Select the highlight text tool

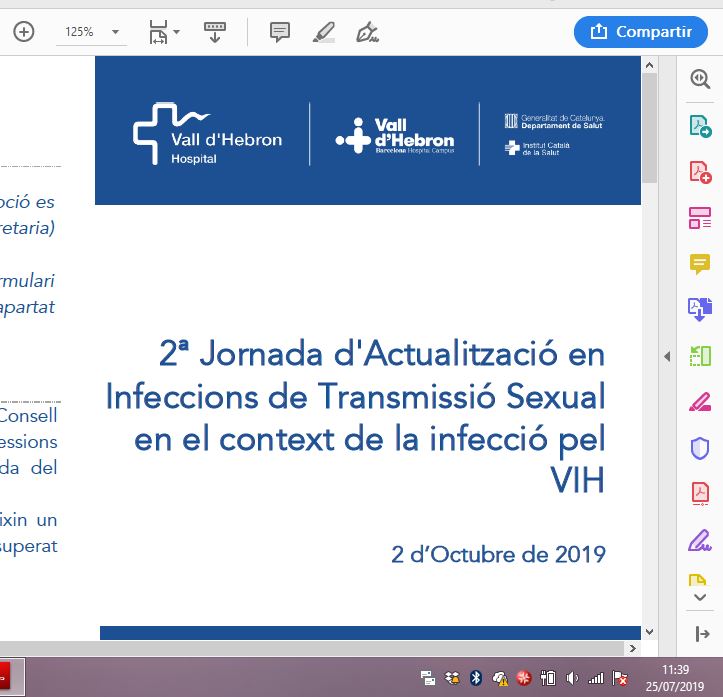(323, 32)
